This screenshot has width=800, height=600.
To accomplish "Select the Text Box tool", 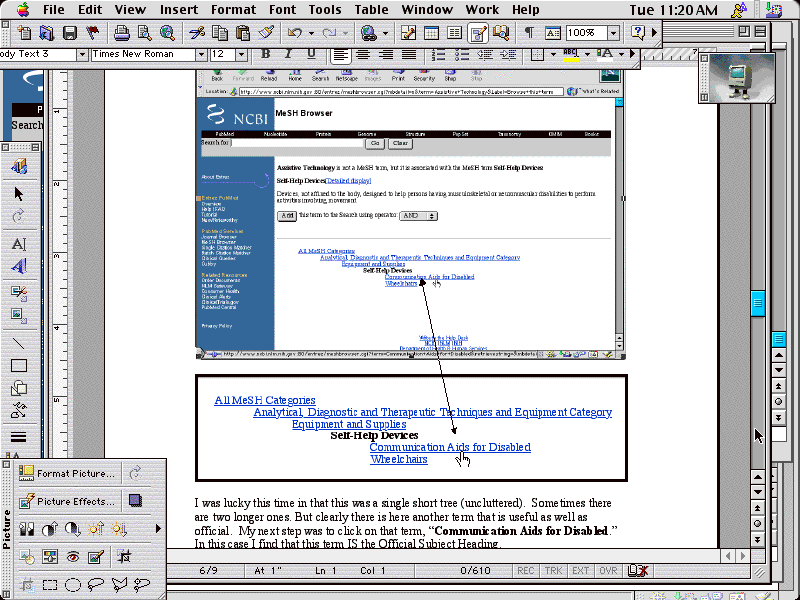I will [19, 244].
